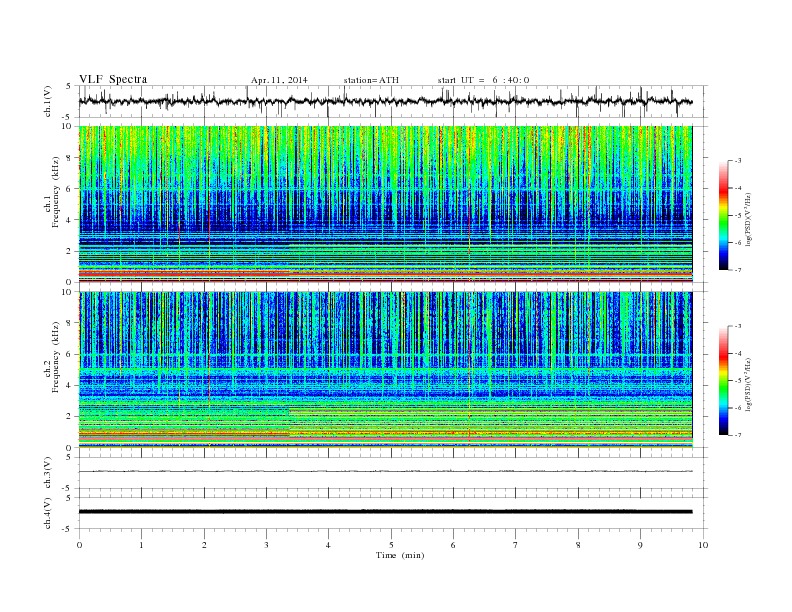This screenshot has height=612, width=792.
Task: Click the "-3" tick on ch.1 colorbar
Action: coord(738,161)
